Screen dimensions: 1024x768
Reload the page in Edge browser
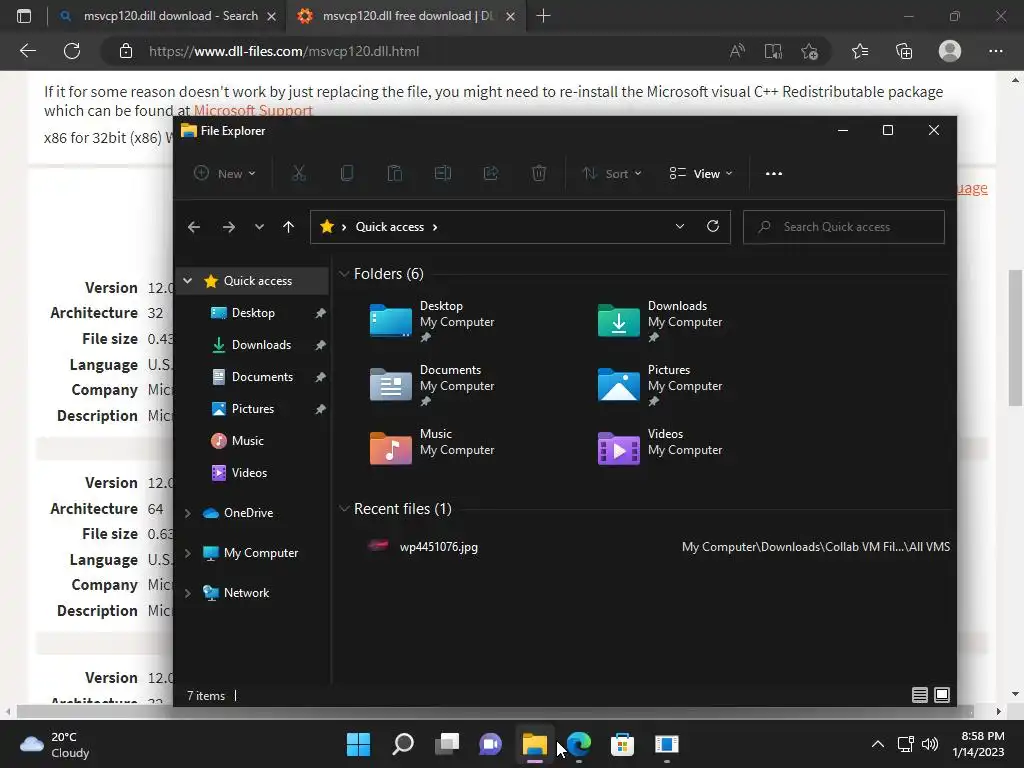coord(72,51)
